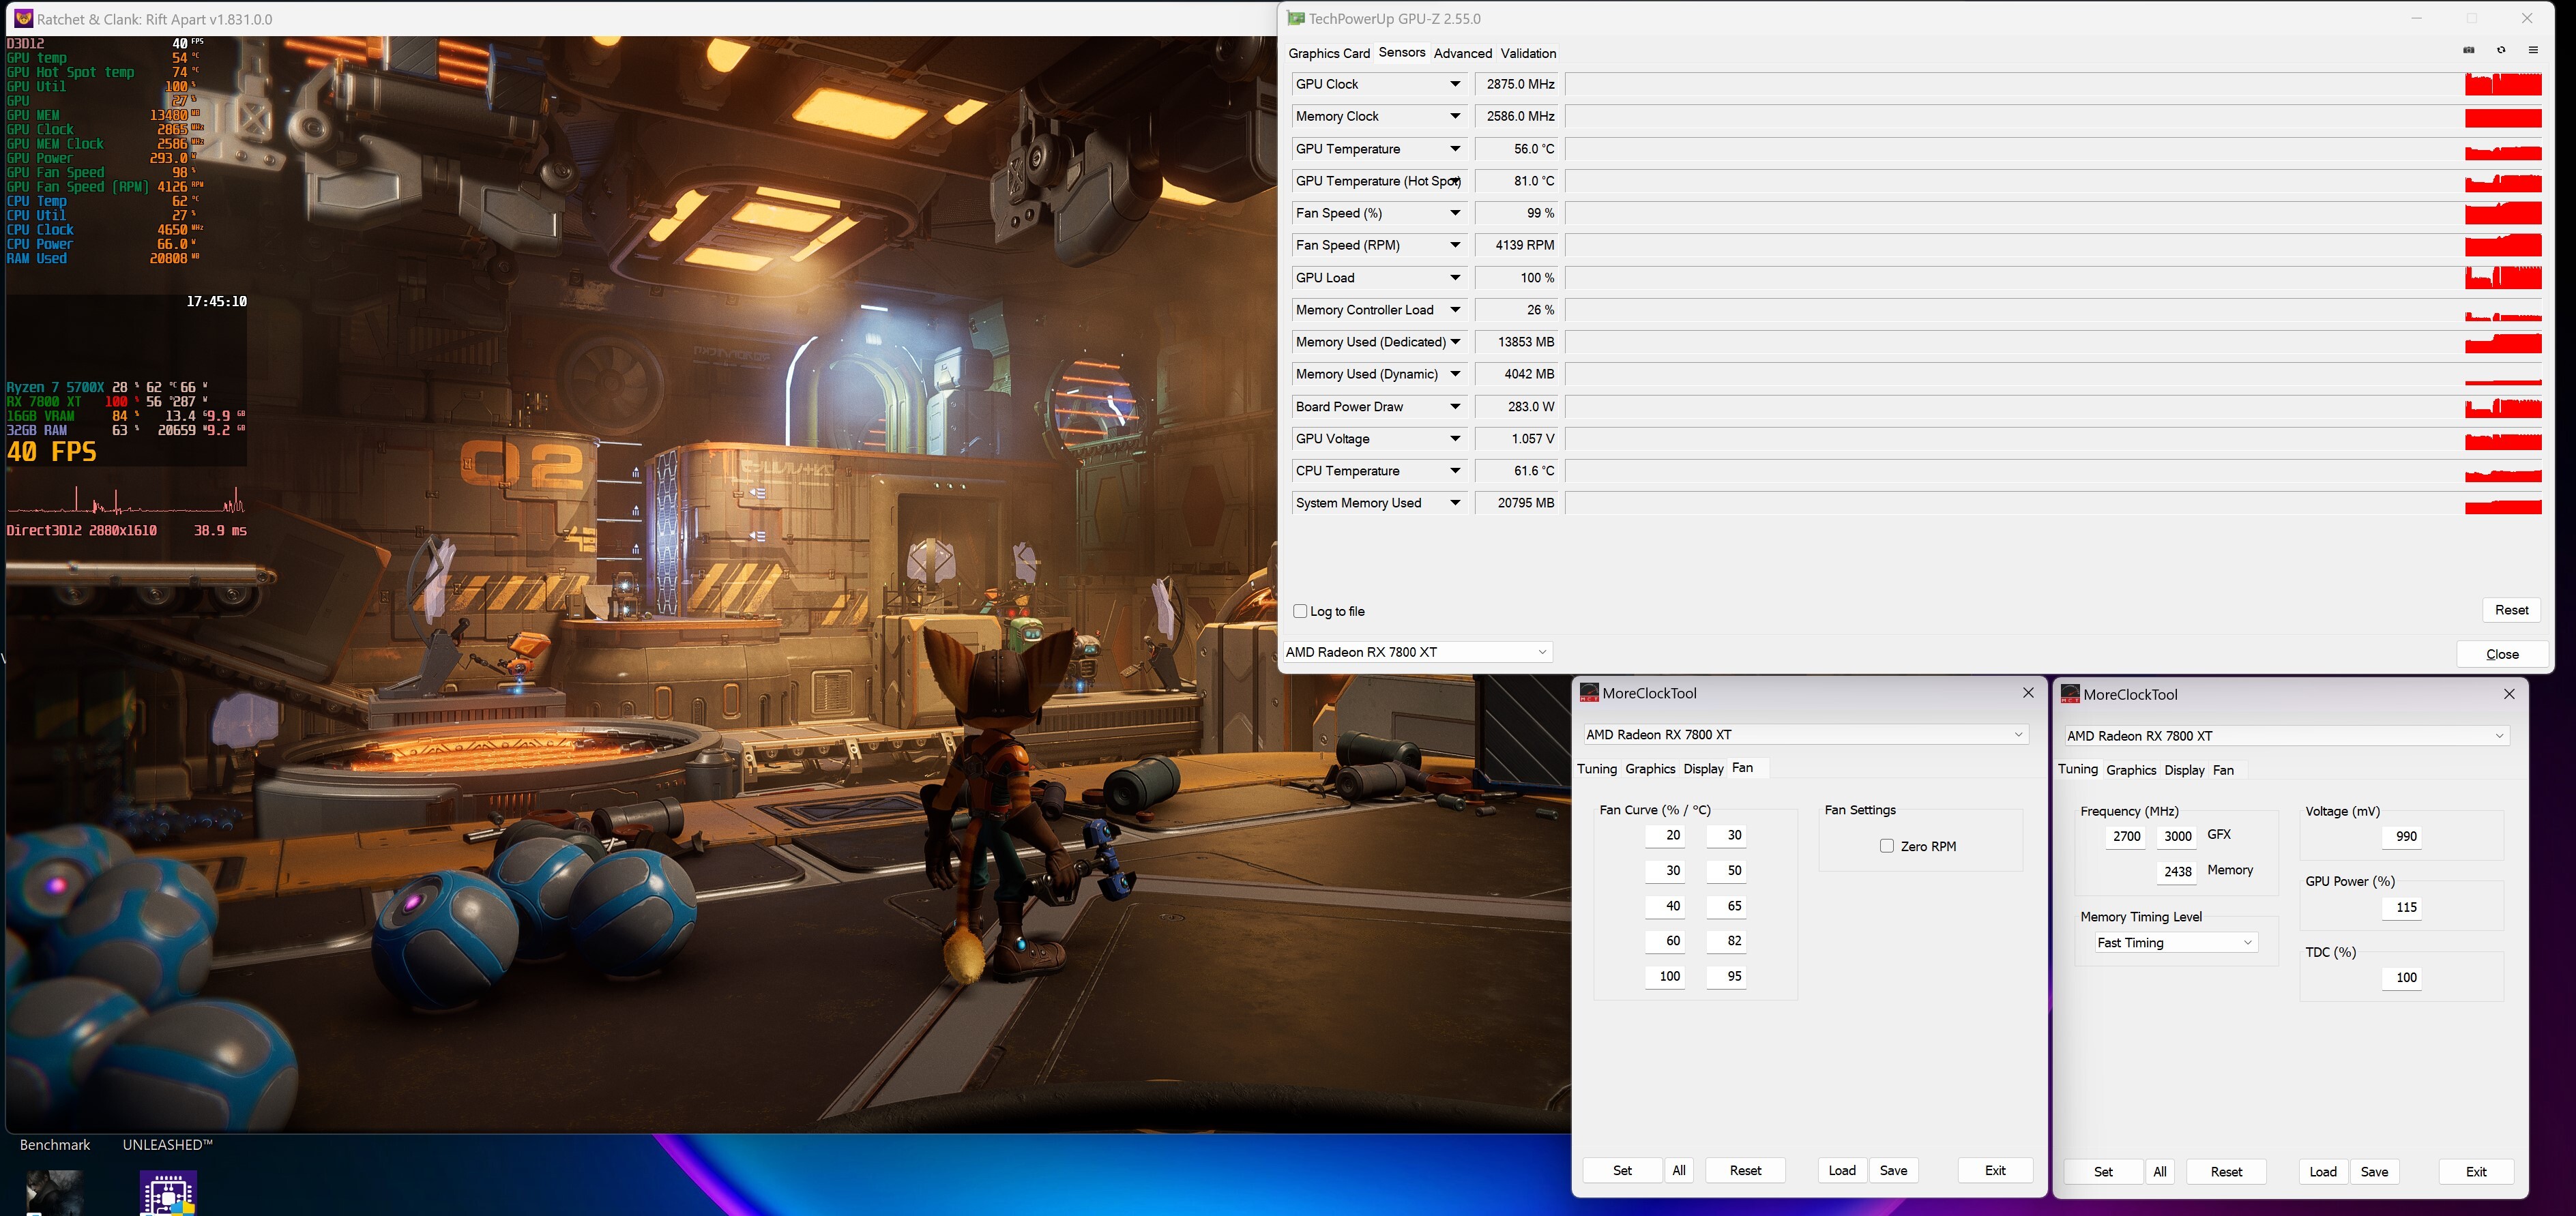
Task: Expand the Fan Speed (RPM) sensor dropdown
Action: 1455,245
